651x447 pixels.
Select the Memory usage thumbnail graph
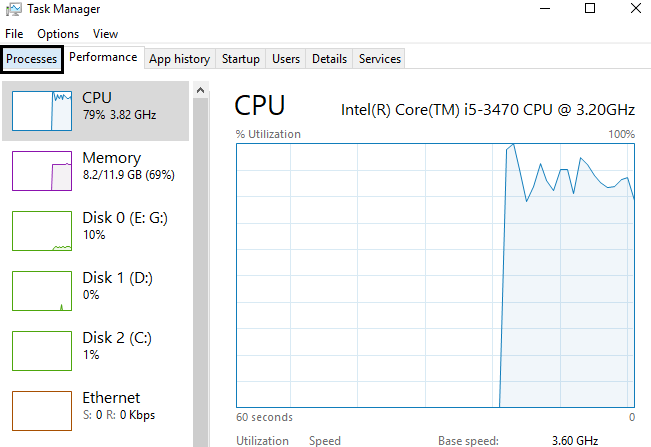pos(42,171)
